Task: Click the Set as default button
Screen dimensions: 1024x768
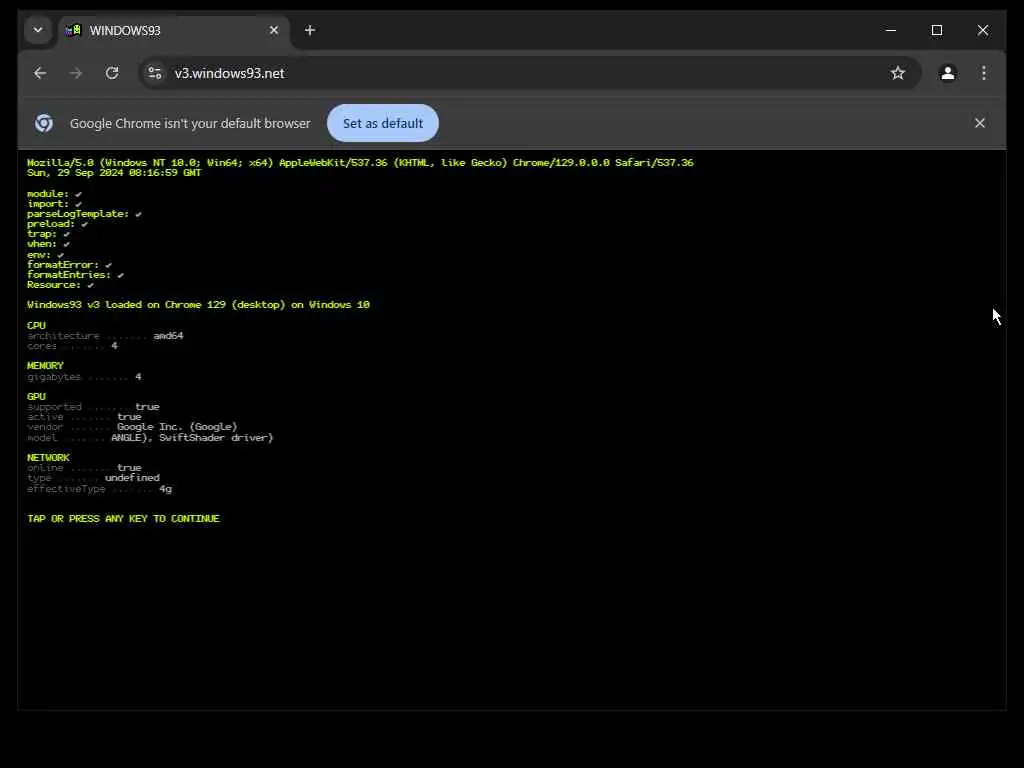Action: point(383,123)
